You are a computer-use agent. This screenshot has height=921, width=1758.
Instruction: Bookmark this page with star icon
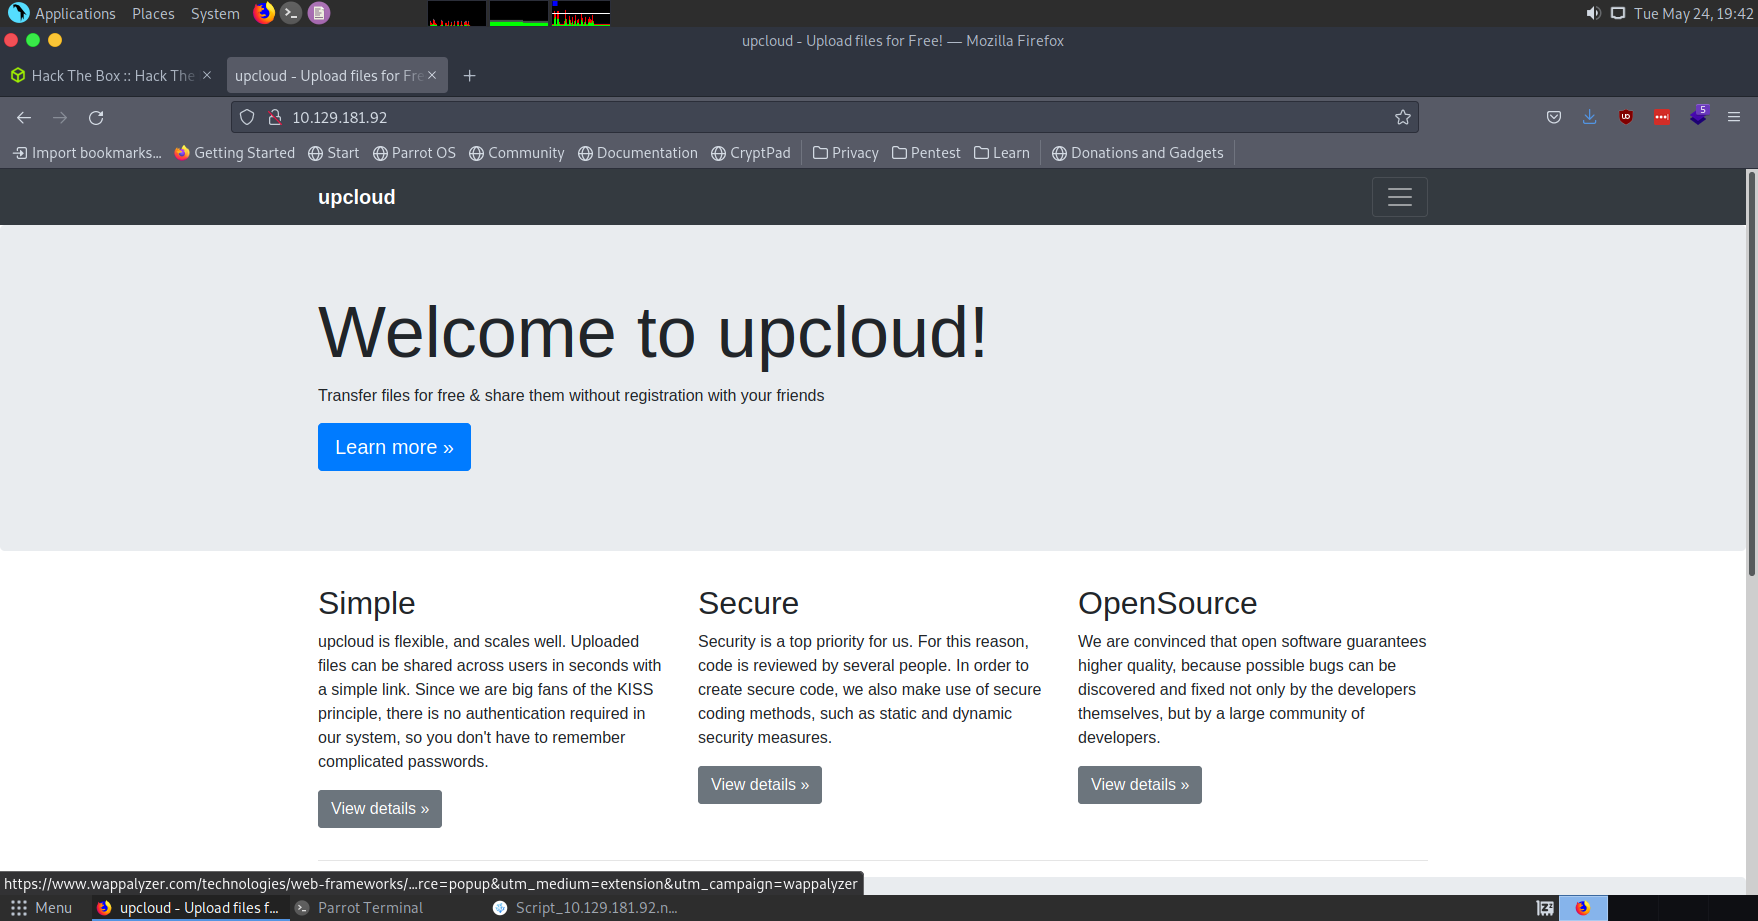tap(1403, 118)
